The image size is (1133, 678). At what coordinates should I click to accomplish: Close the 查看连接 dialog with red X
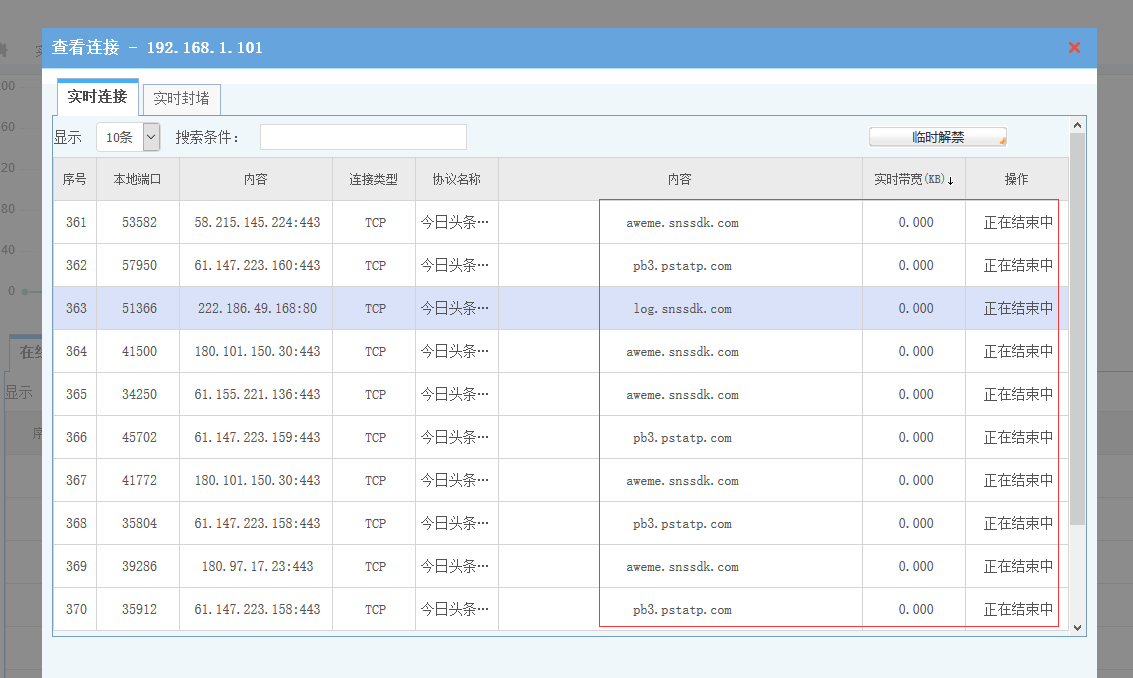pos(1074,48)
